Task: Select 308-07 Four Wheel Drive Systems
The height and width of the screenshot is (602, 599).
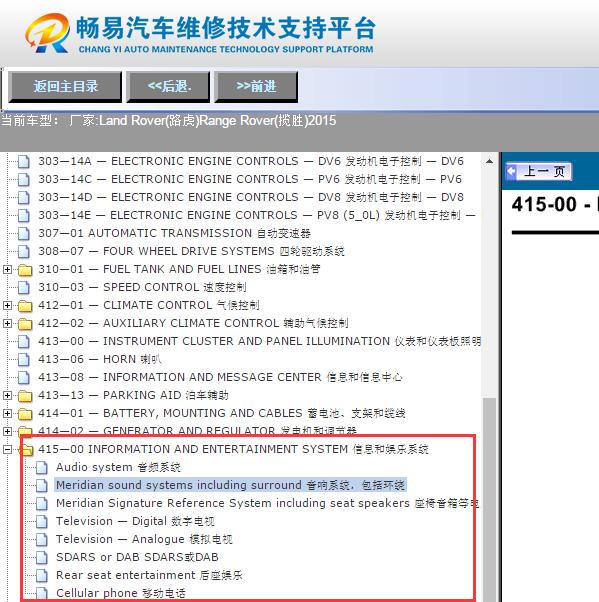Action: click(x=191, y=251)
